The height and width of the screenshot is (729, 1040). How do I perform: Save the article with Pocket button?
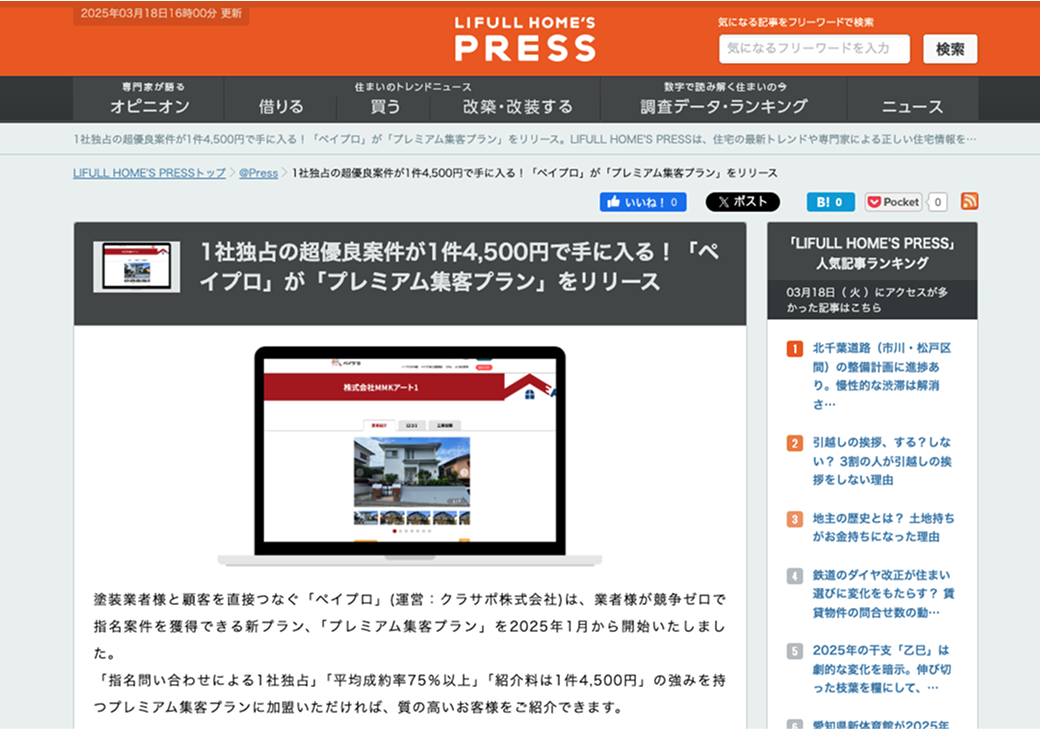pyautogui.click(x=893, y=202)
